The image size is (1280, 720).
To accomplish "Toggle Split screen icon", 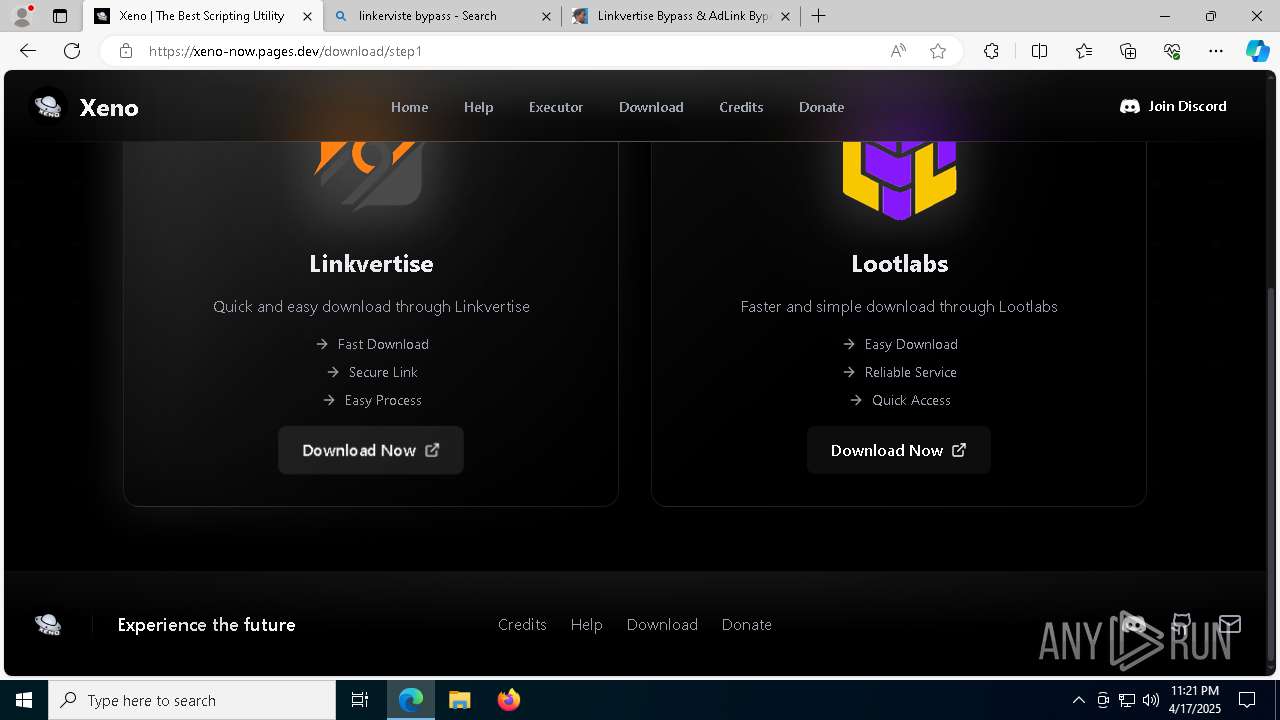I will (x=1039, y=51).
